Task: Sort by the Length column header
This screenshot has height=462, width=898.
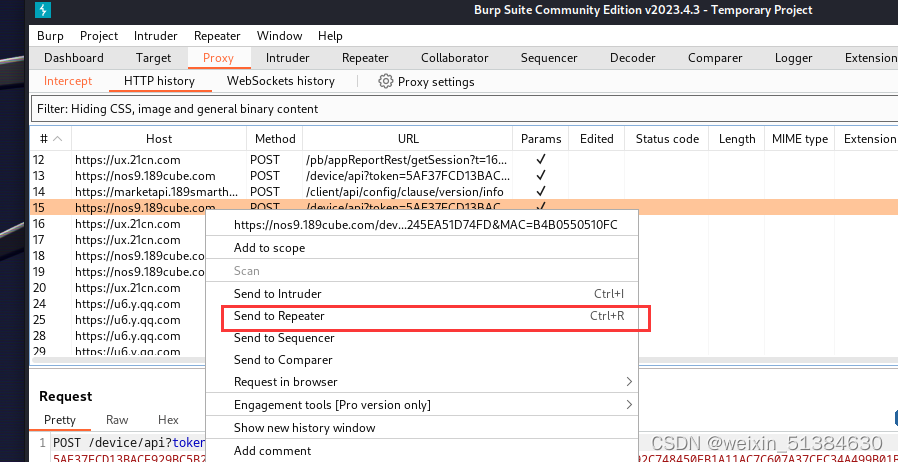Action: pos(737,139)
